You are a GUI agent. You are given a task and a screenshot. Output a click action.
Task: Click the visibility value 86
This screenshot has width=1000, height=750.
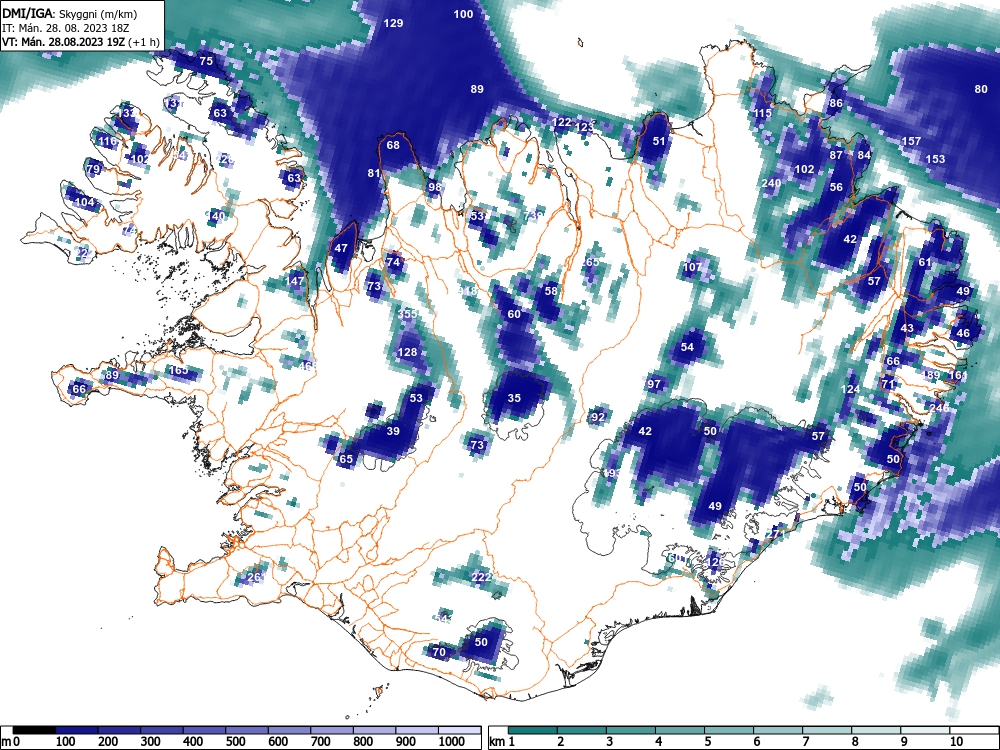[x=835, y=103]
